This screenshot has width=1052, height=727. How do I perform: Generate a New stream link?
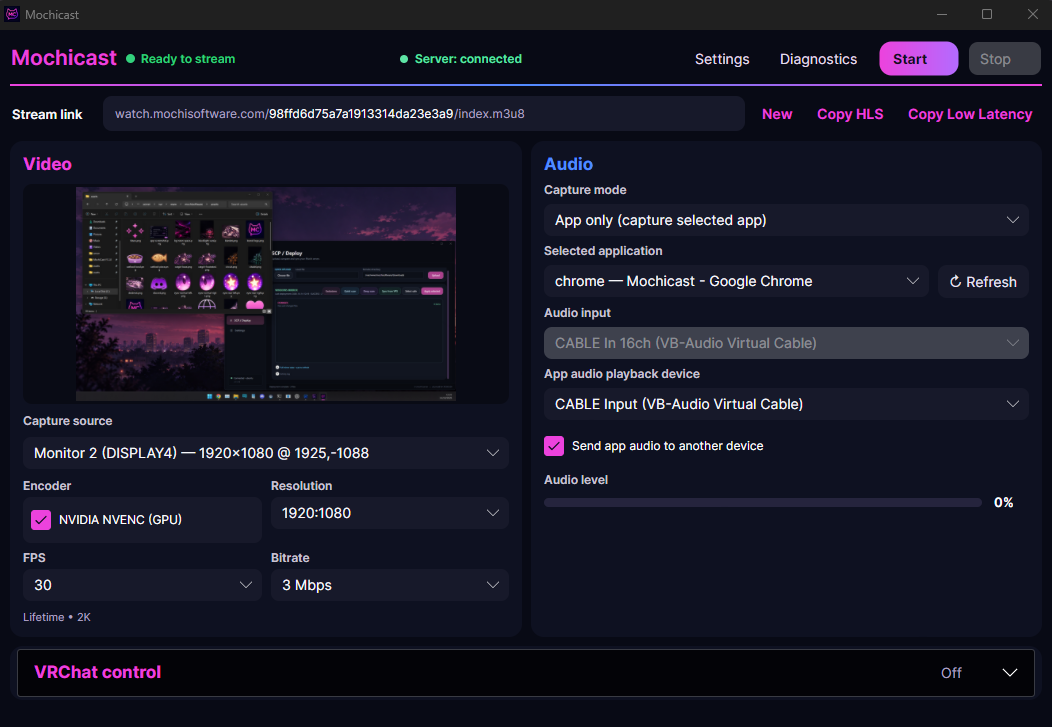tap(777, 114)
